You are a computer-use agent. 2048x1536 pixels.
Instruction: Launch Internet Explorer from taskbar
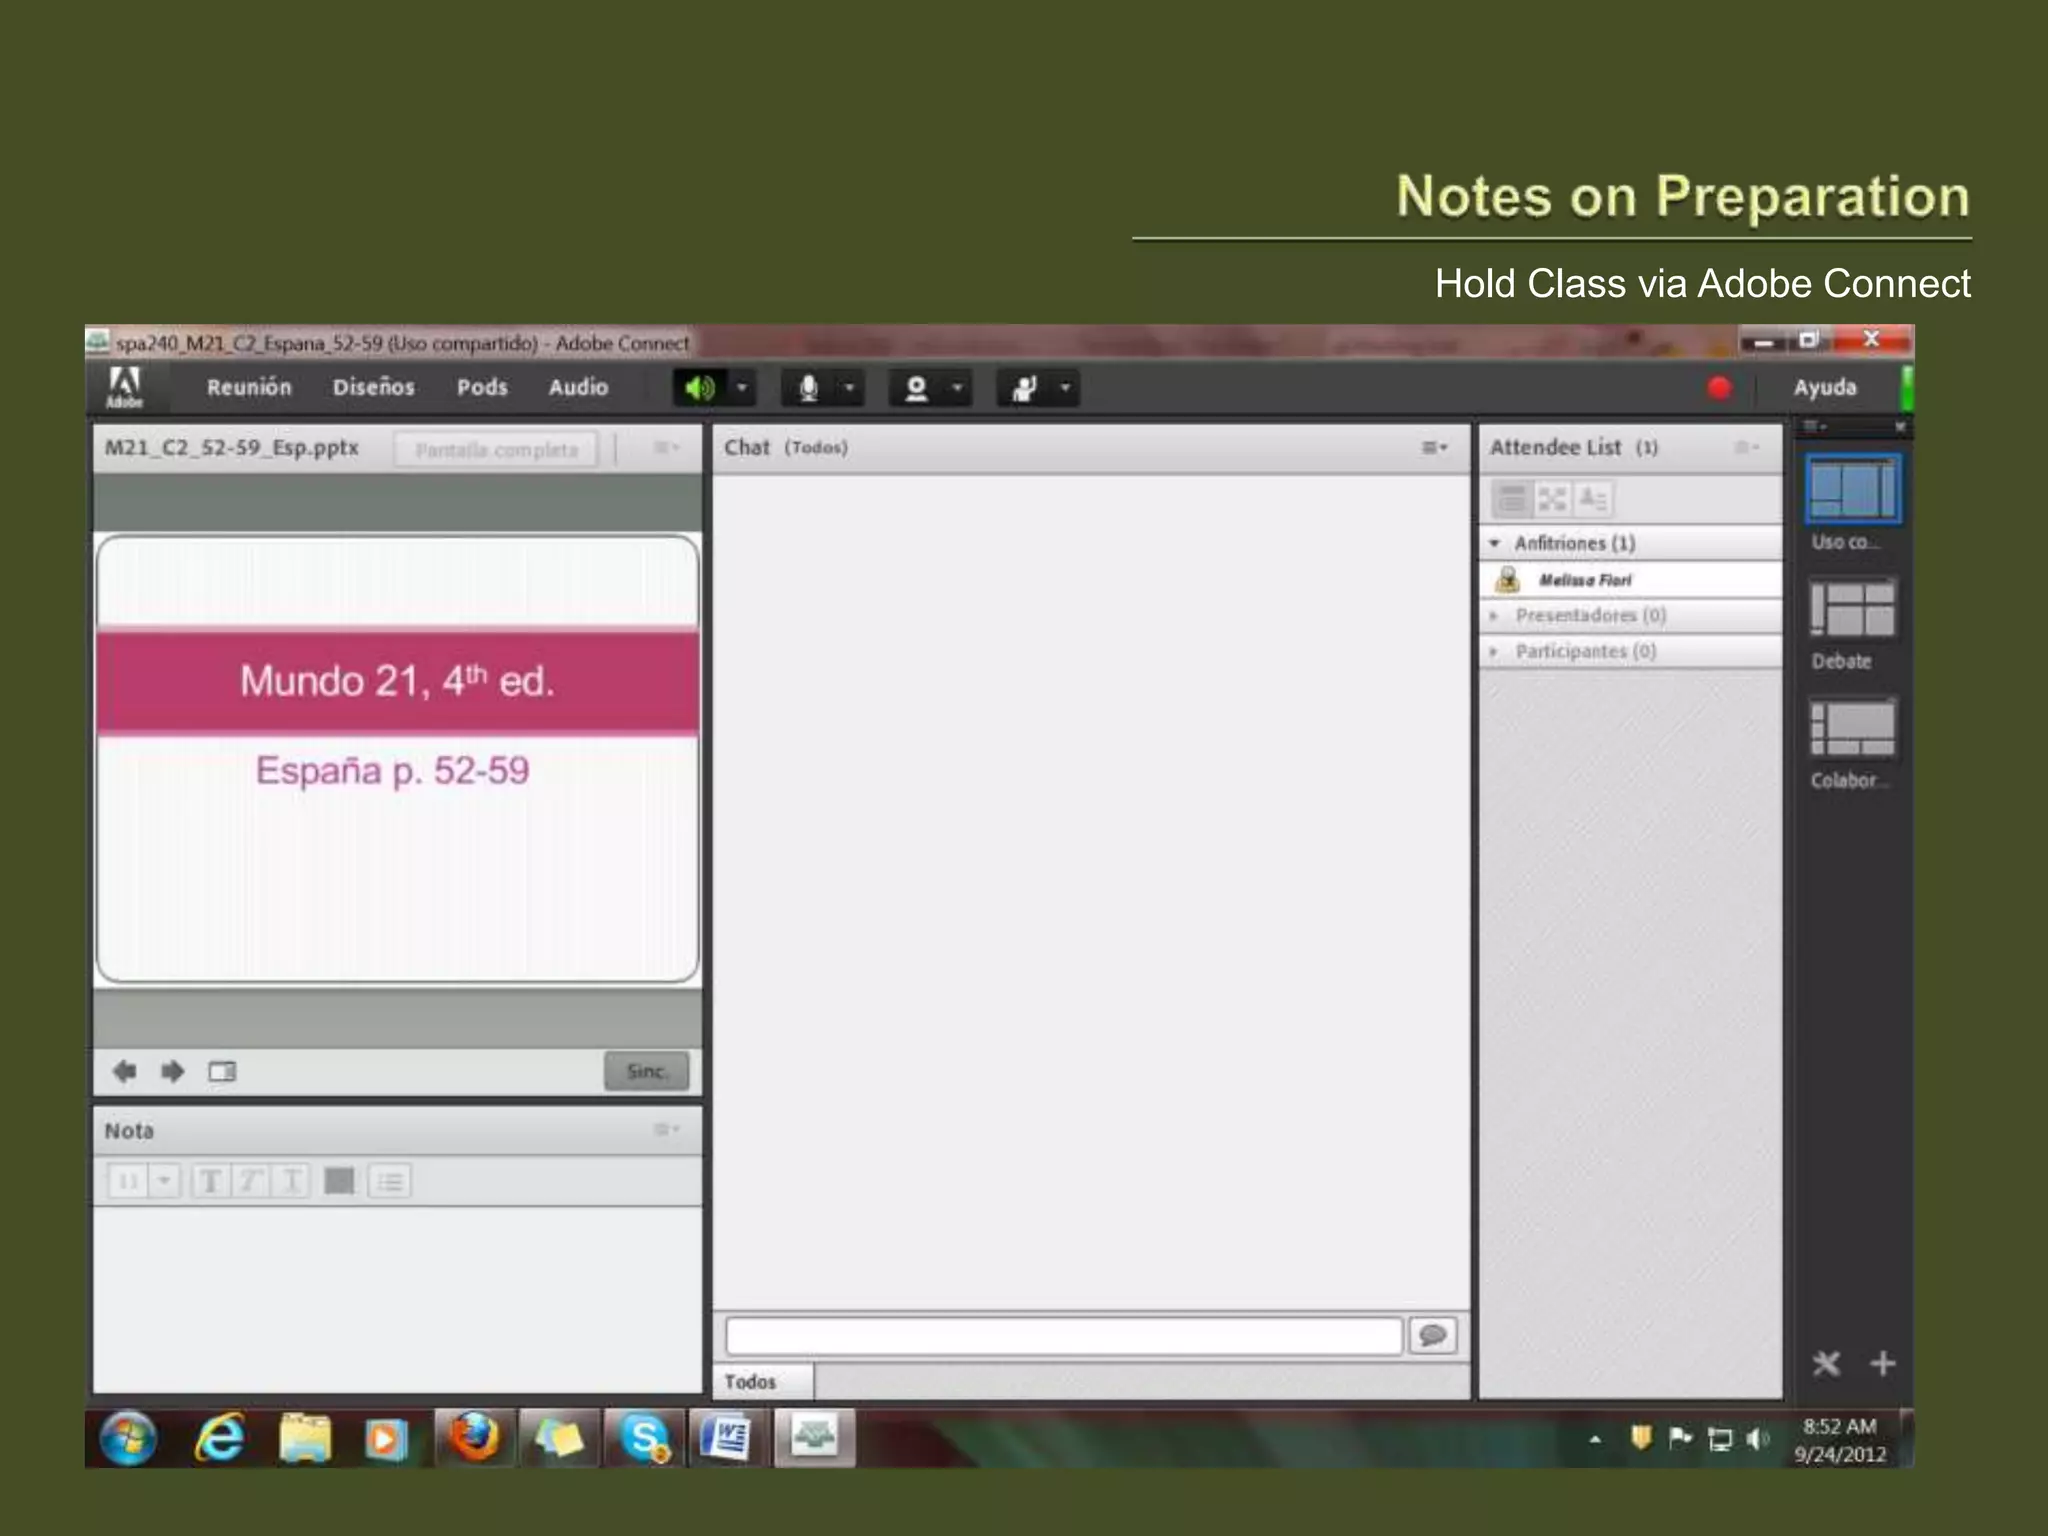click(x=219, y=1439)
